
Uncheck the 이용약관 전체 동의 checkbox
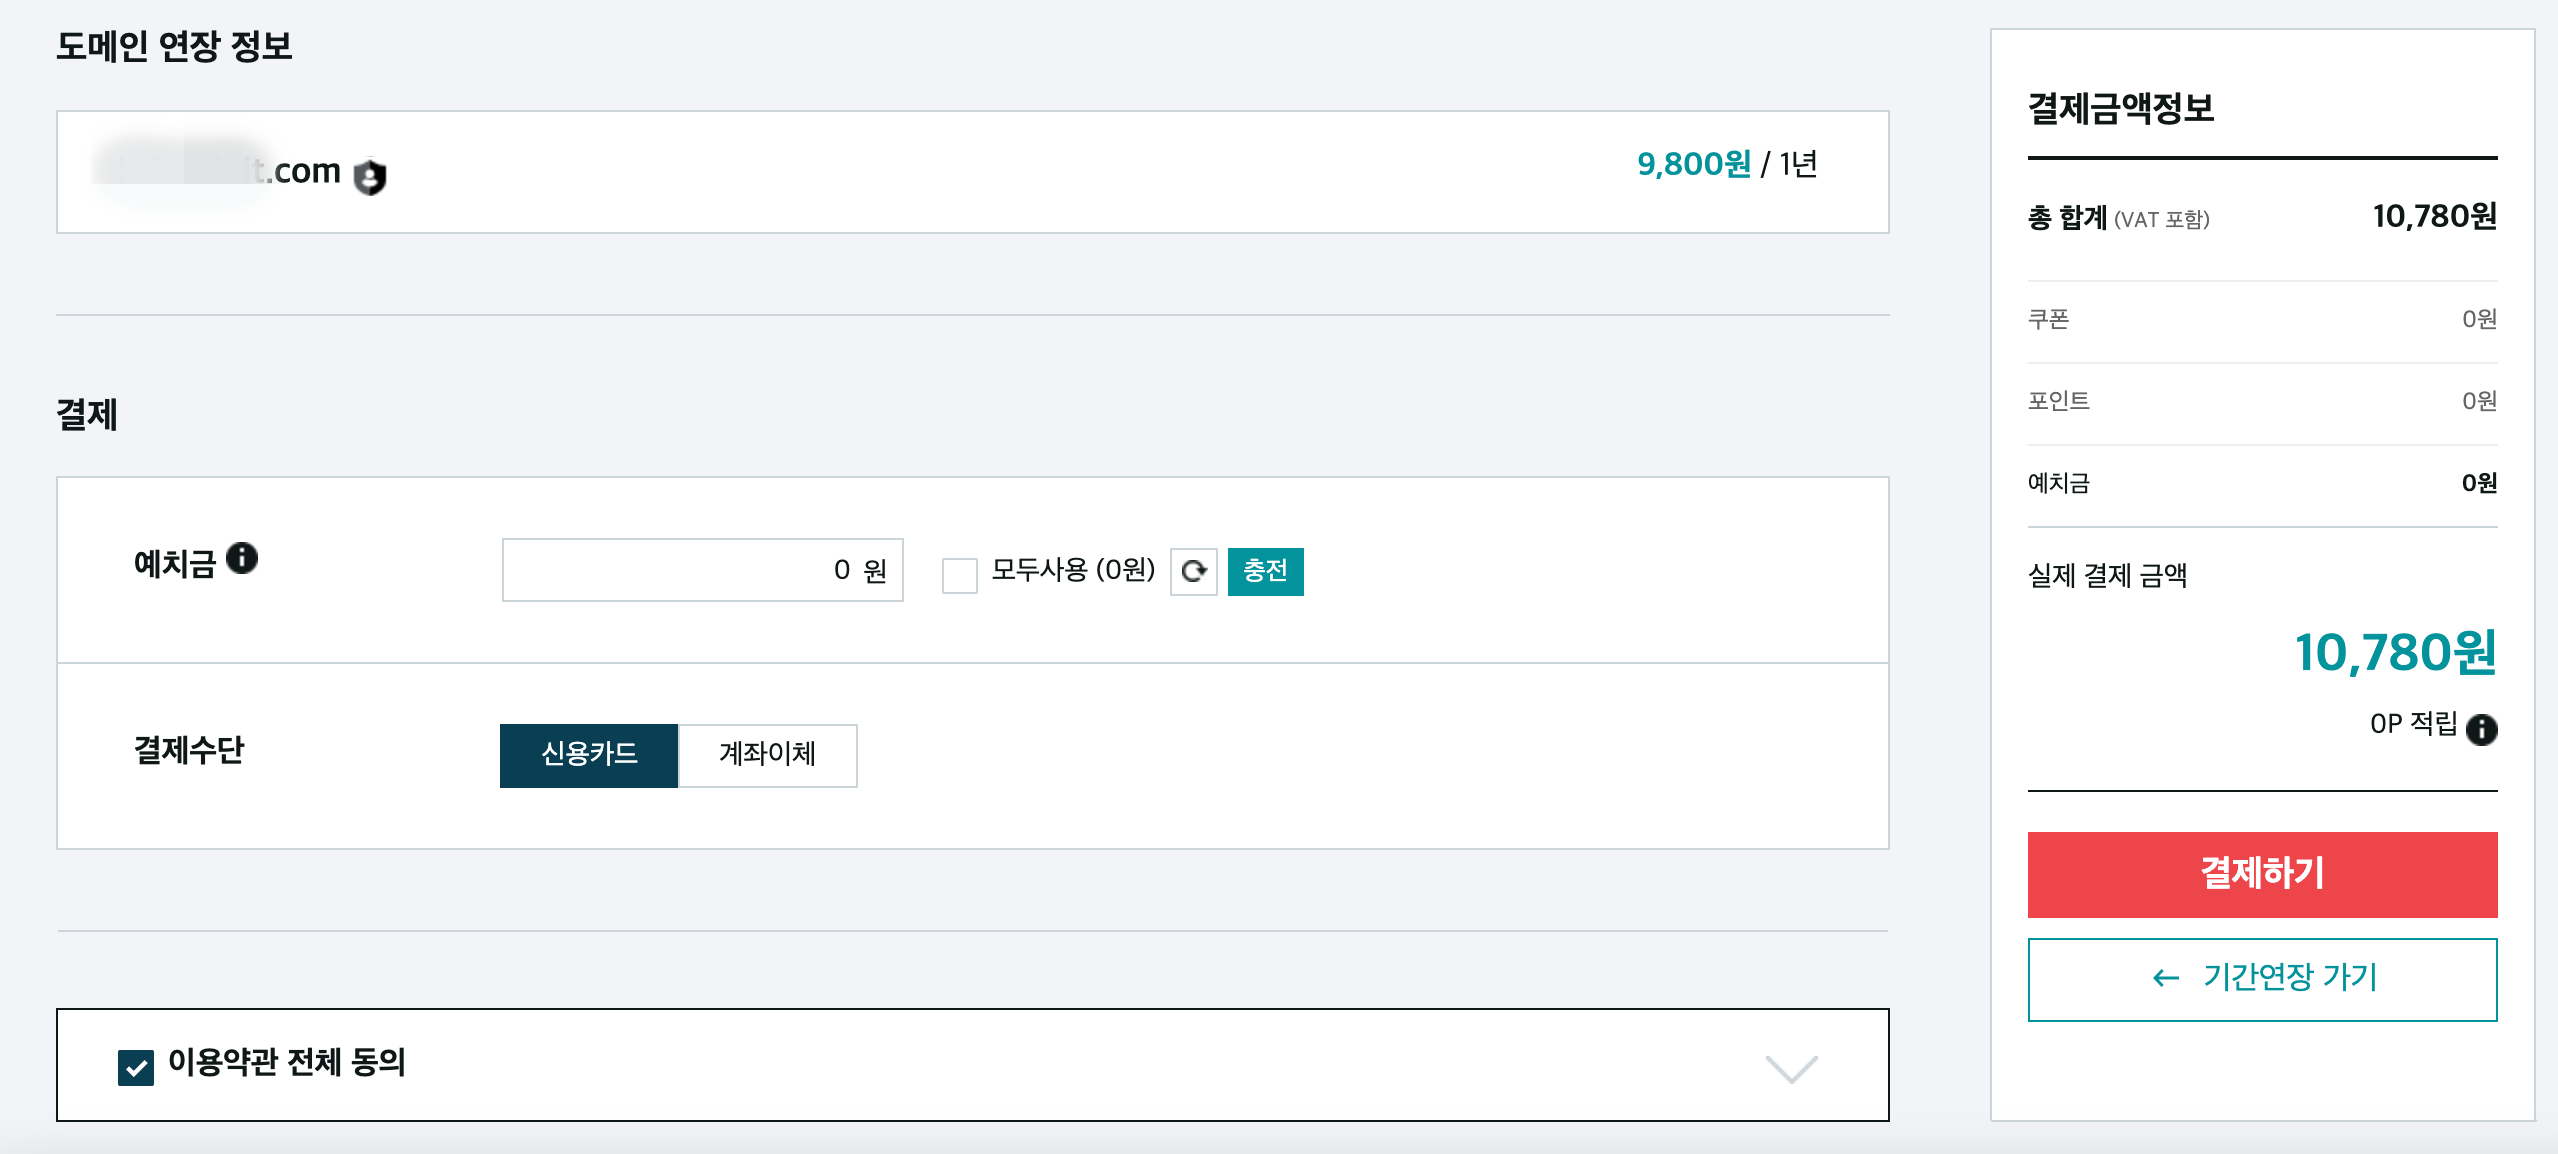[x=136, y=1067]
